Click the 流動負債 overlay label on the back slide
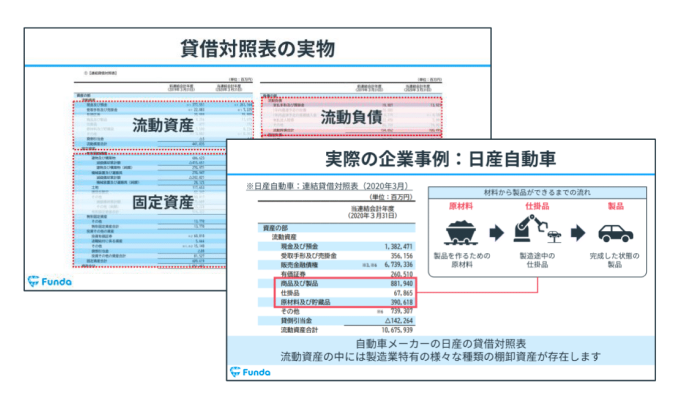The height and width of the screenshot is (400, 686). (x=351, y=117)
